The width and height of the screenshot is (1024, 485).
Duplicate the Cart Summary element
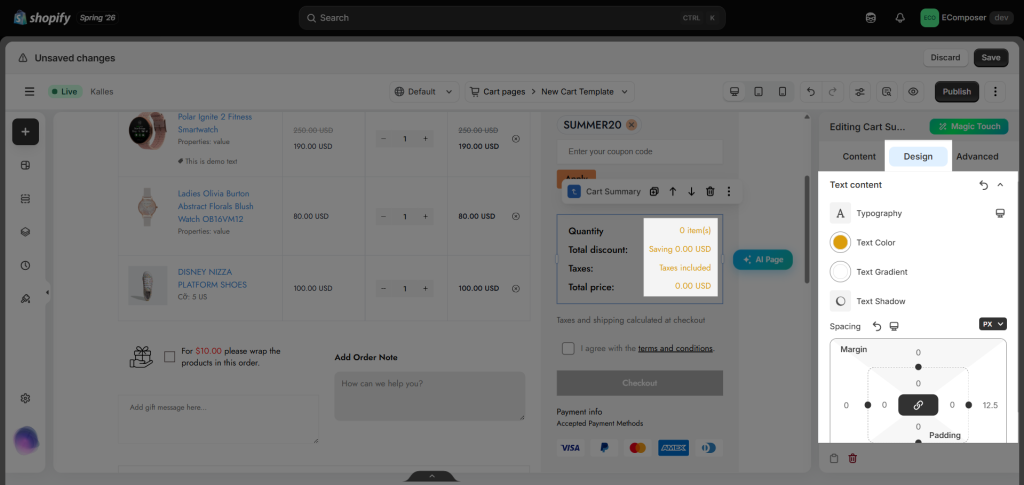click(654, 191)
